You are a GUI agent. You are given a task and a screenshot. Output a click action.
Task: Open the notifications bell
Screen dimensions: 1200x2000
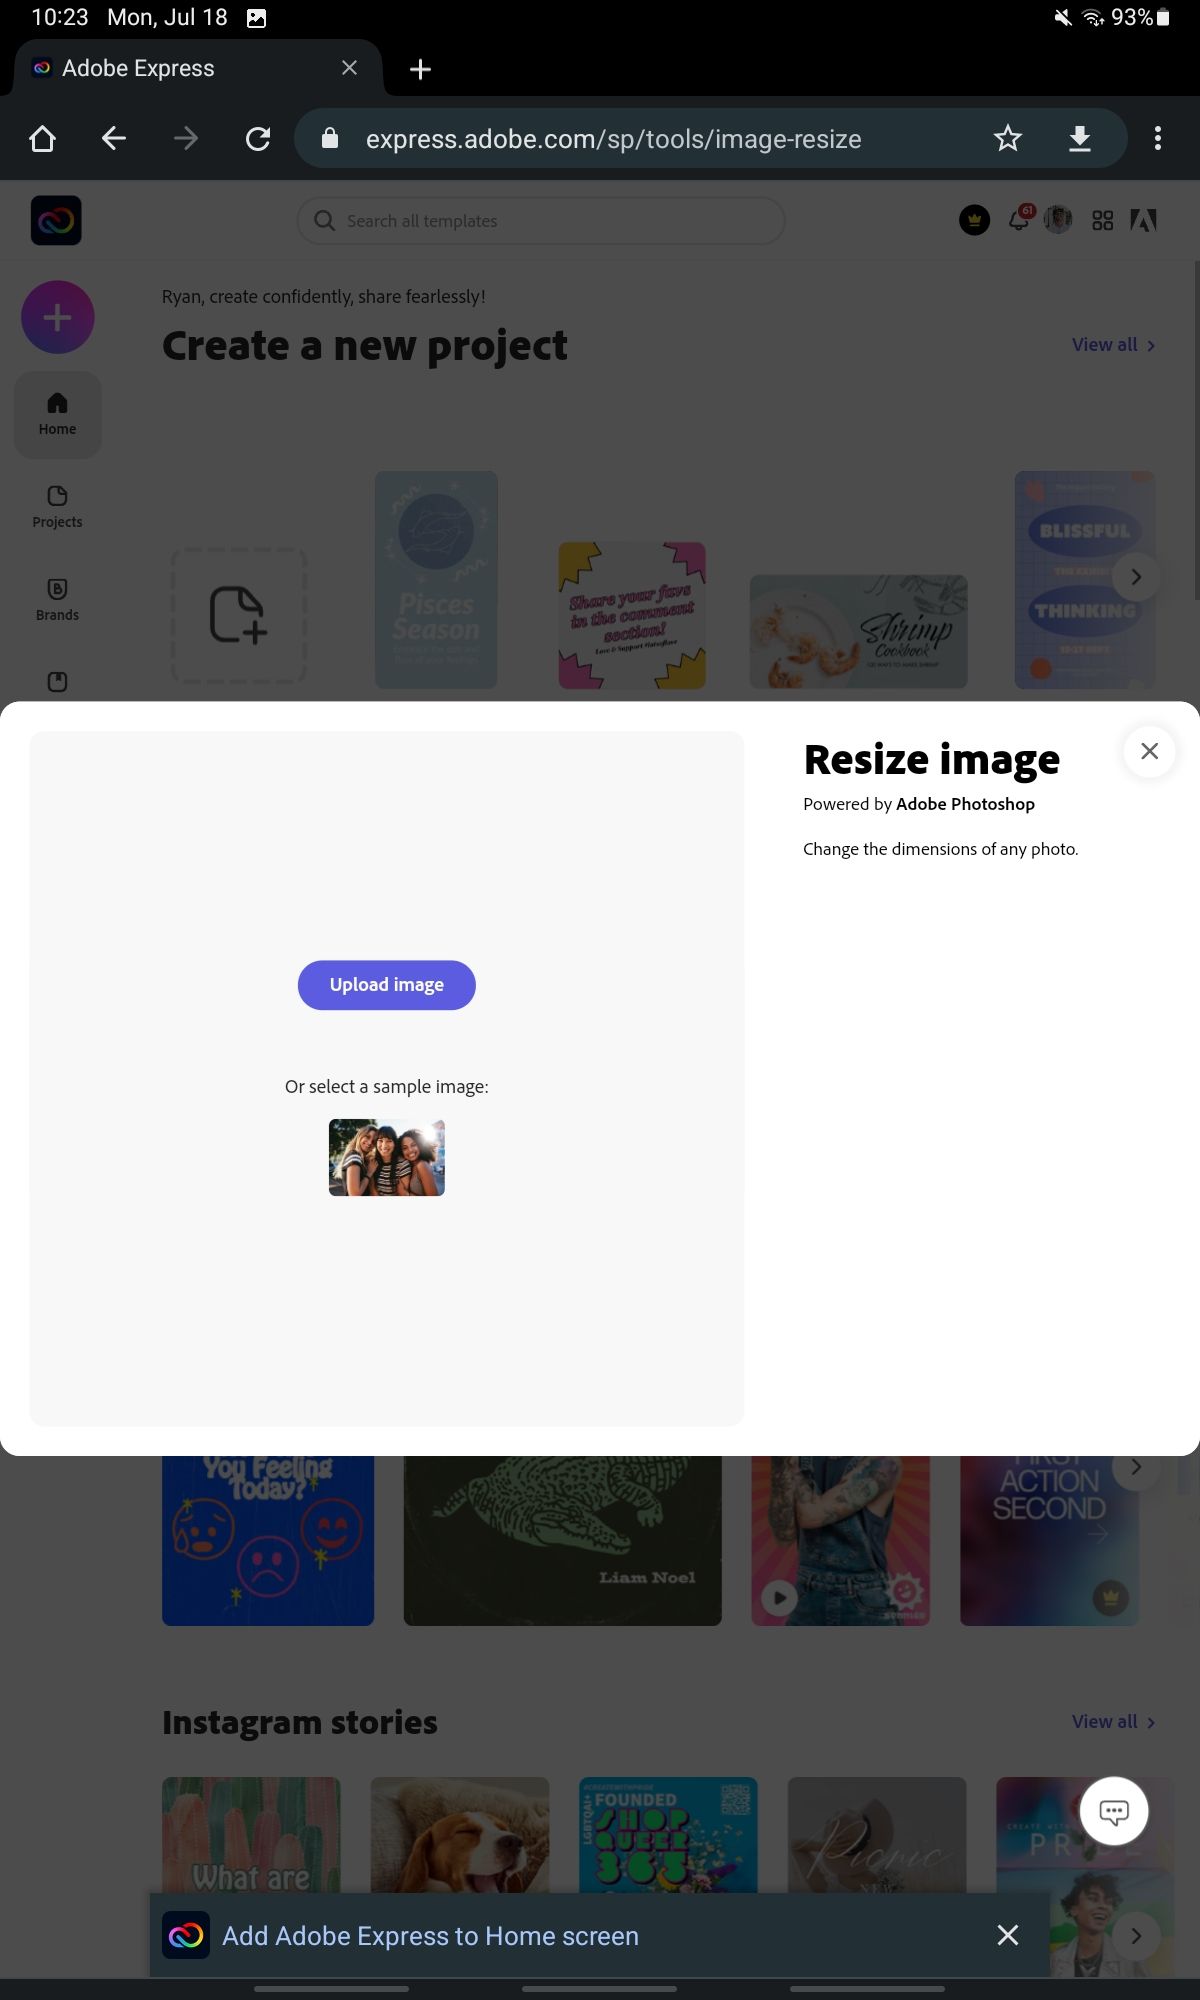point(1020,219)
